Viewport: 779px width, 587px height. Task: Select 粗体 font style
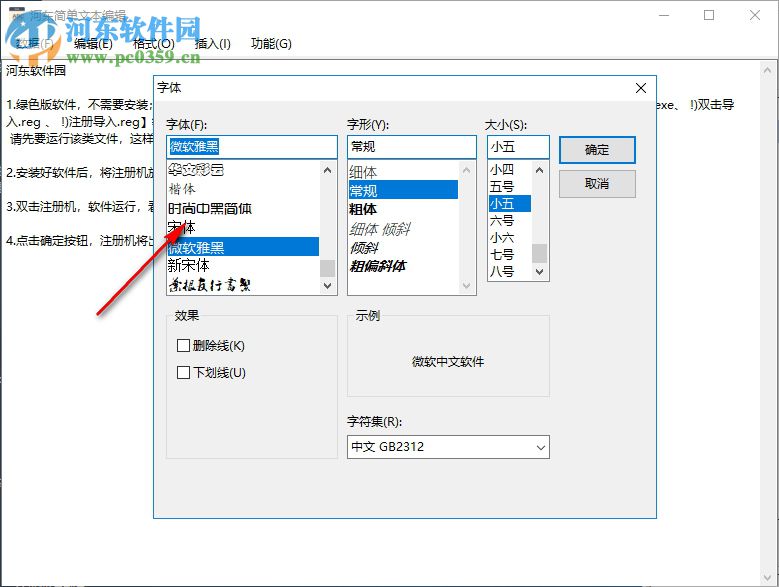403,209
